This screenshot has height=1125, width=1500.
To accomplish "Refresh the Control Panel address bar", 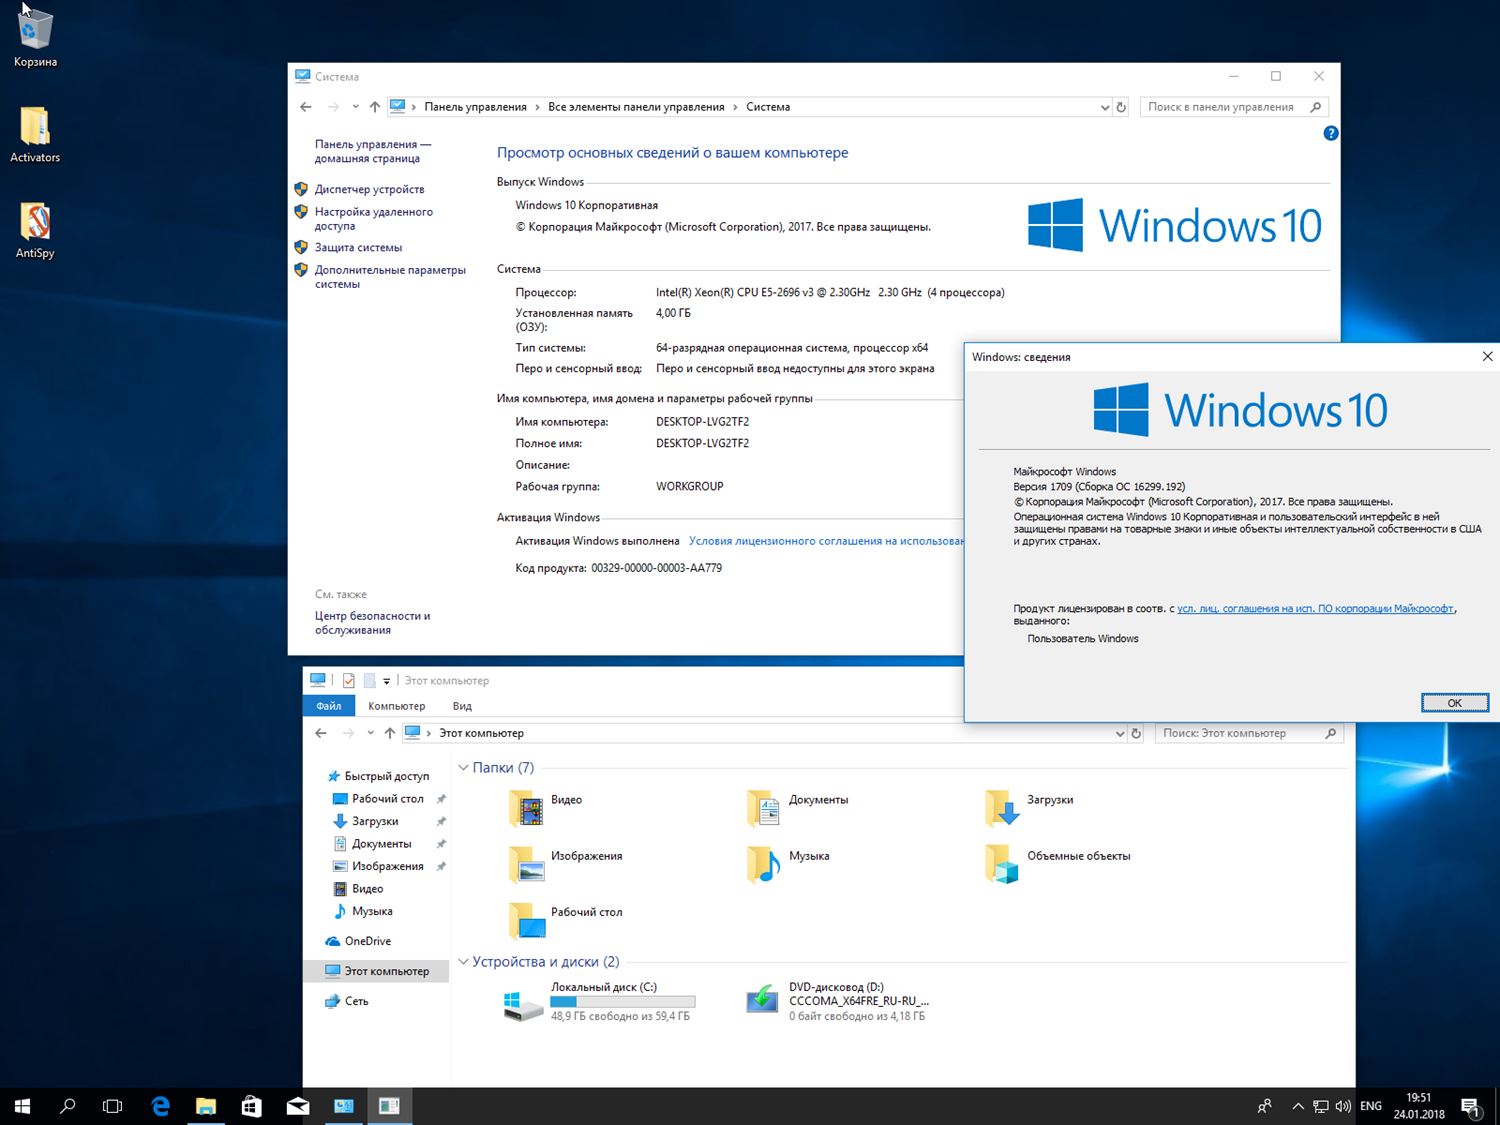I will point(1121,107).
